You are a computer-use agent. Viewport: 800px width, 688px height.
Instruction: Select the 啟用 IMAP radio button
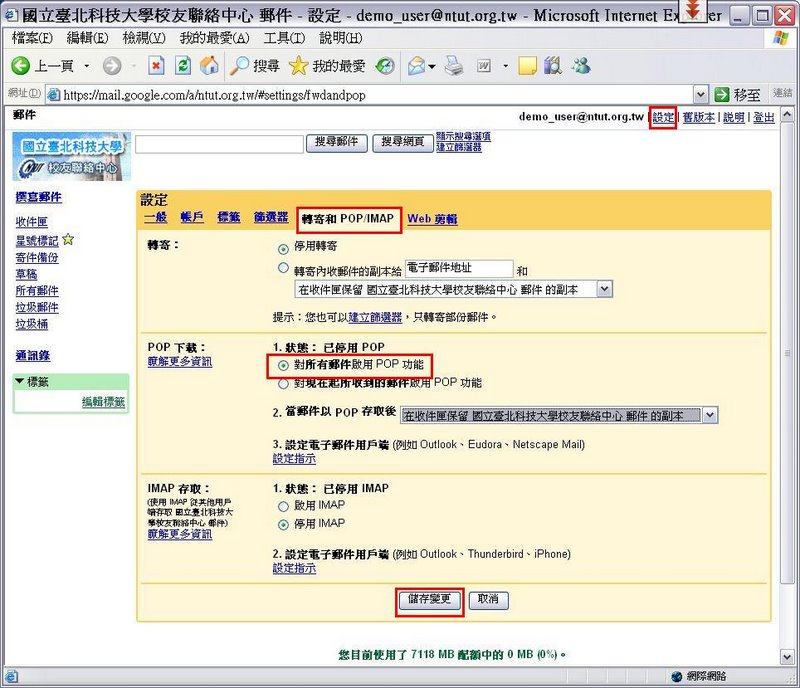pyautogui.click(x=283, y=506)
